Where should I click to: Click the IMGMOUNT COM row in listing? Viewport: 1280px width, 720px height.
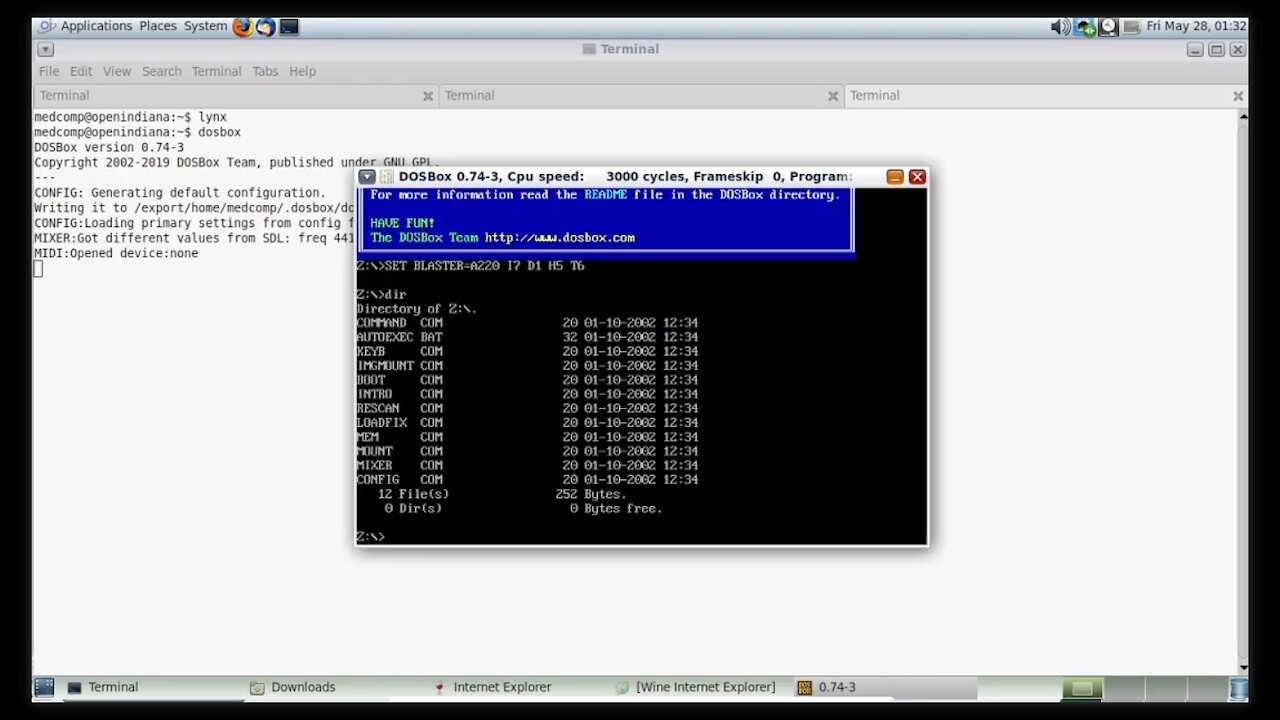tap(527, 366)
